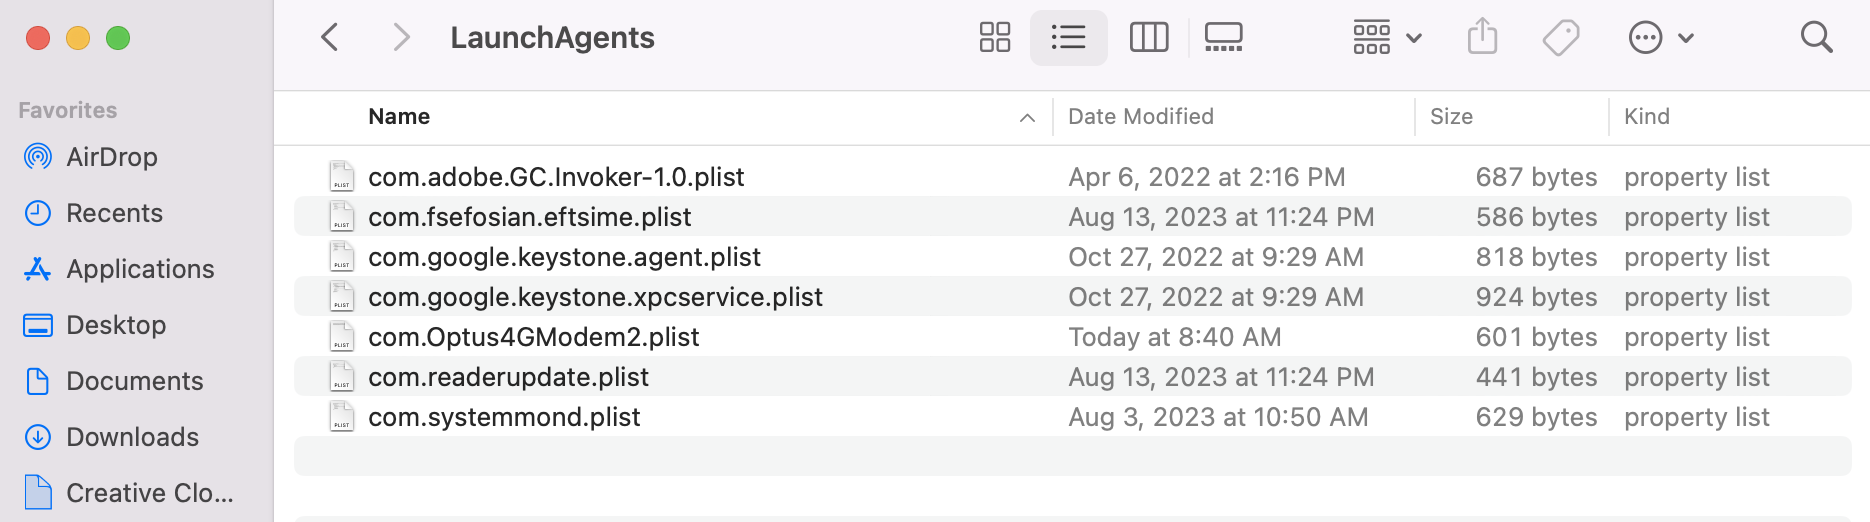This screenshot has height=522, width=1870.
Task: Click the forward navigation arrow
Action: tap(401, 38)
